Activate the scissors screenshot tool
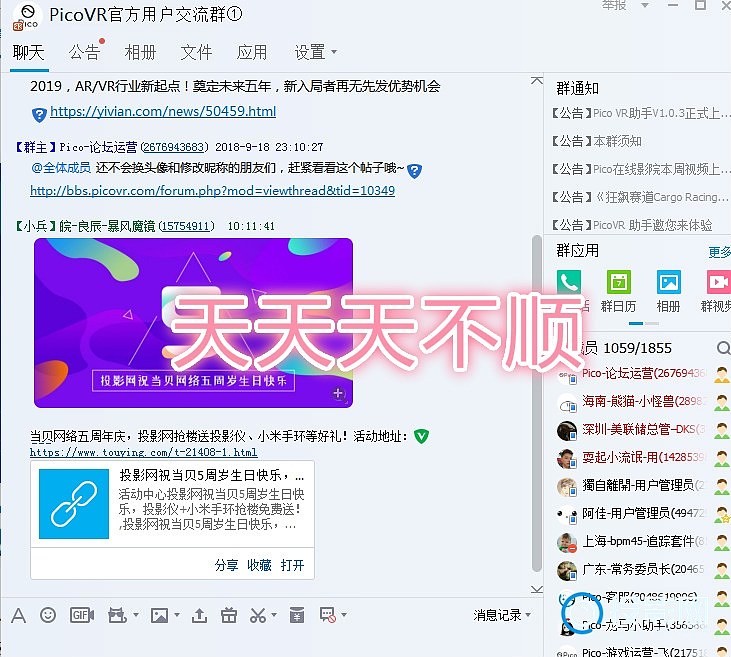 pyautogui.click(x=258, y=616)
